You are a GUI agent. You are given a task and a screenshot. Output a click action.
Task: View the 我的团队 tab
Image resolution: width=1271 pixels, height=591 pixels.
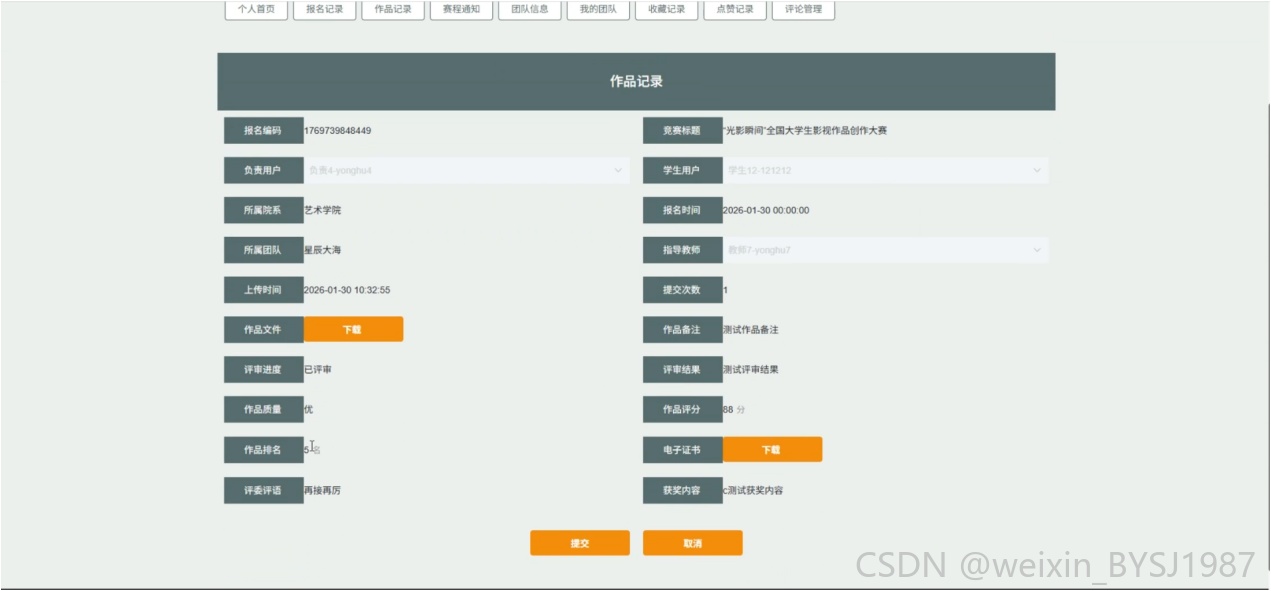[598, 10]
